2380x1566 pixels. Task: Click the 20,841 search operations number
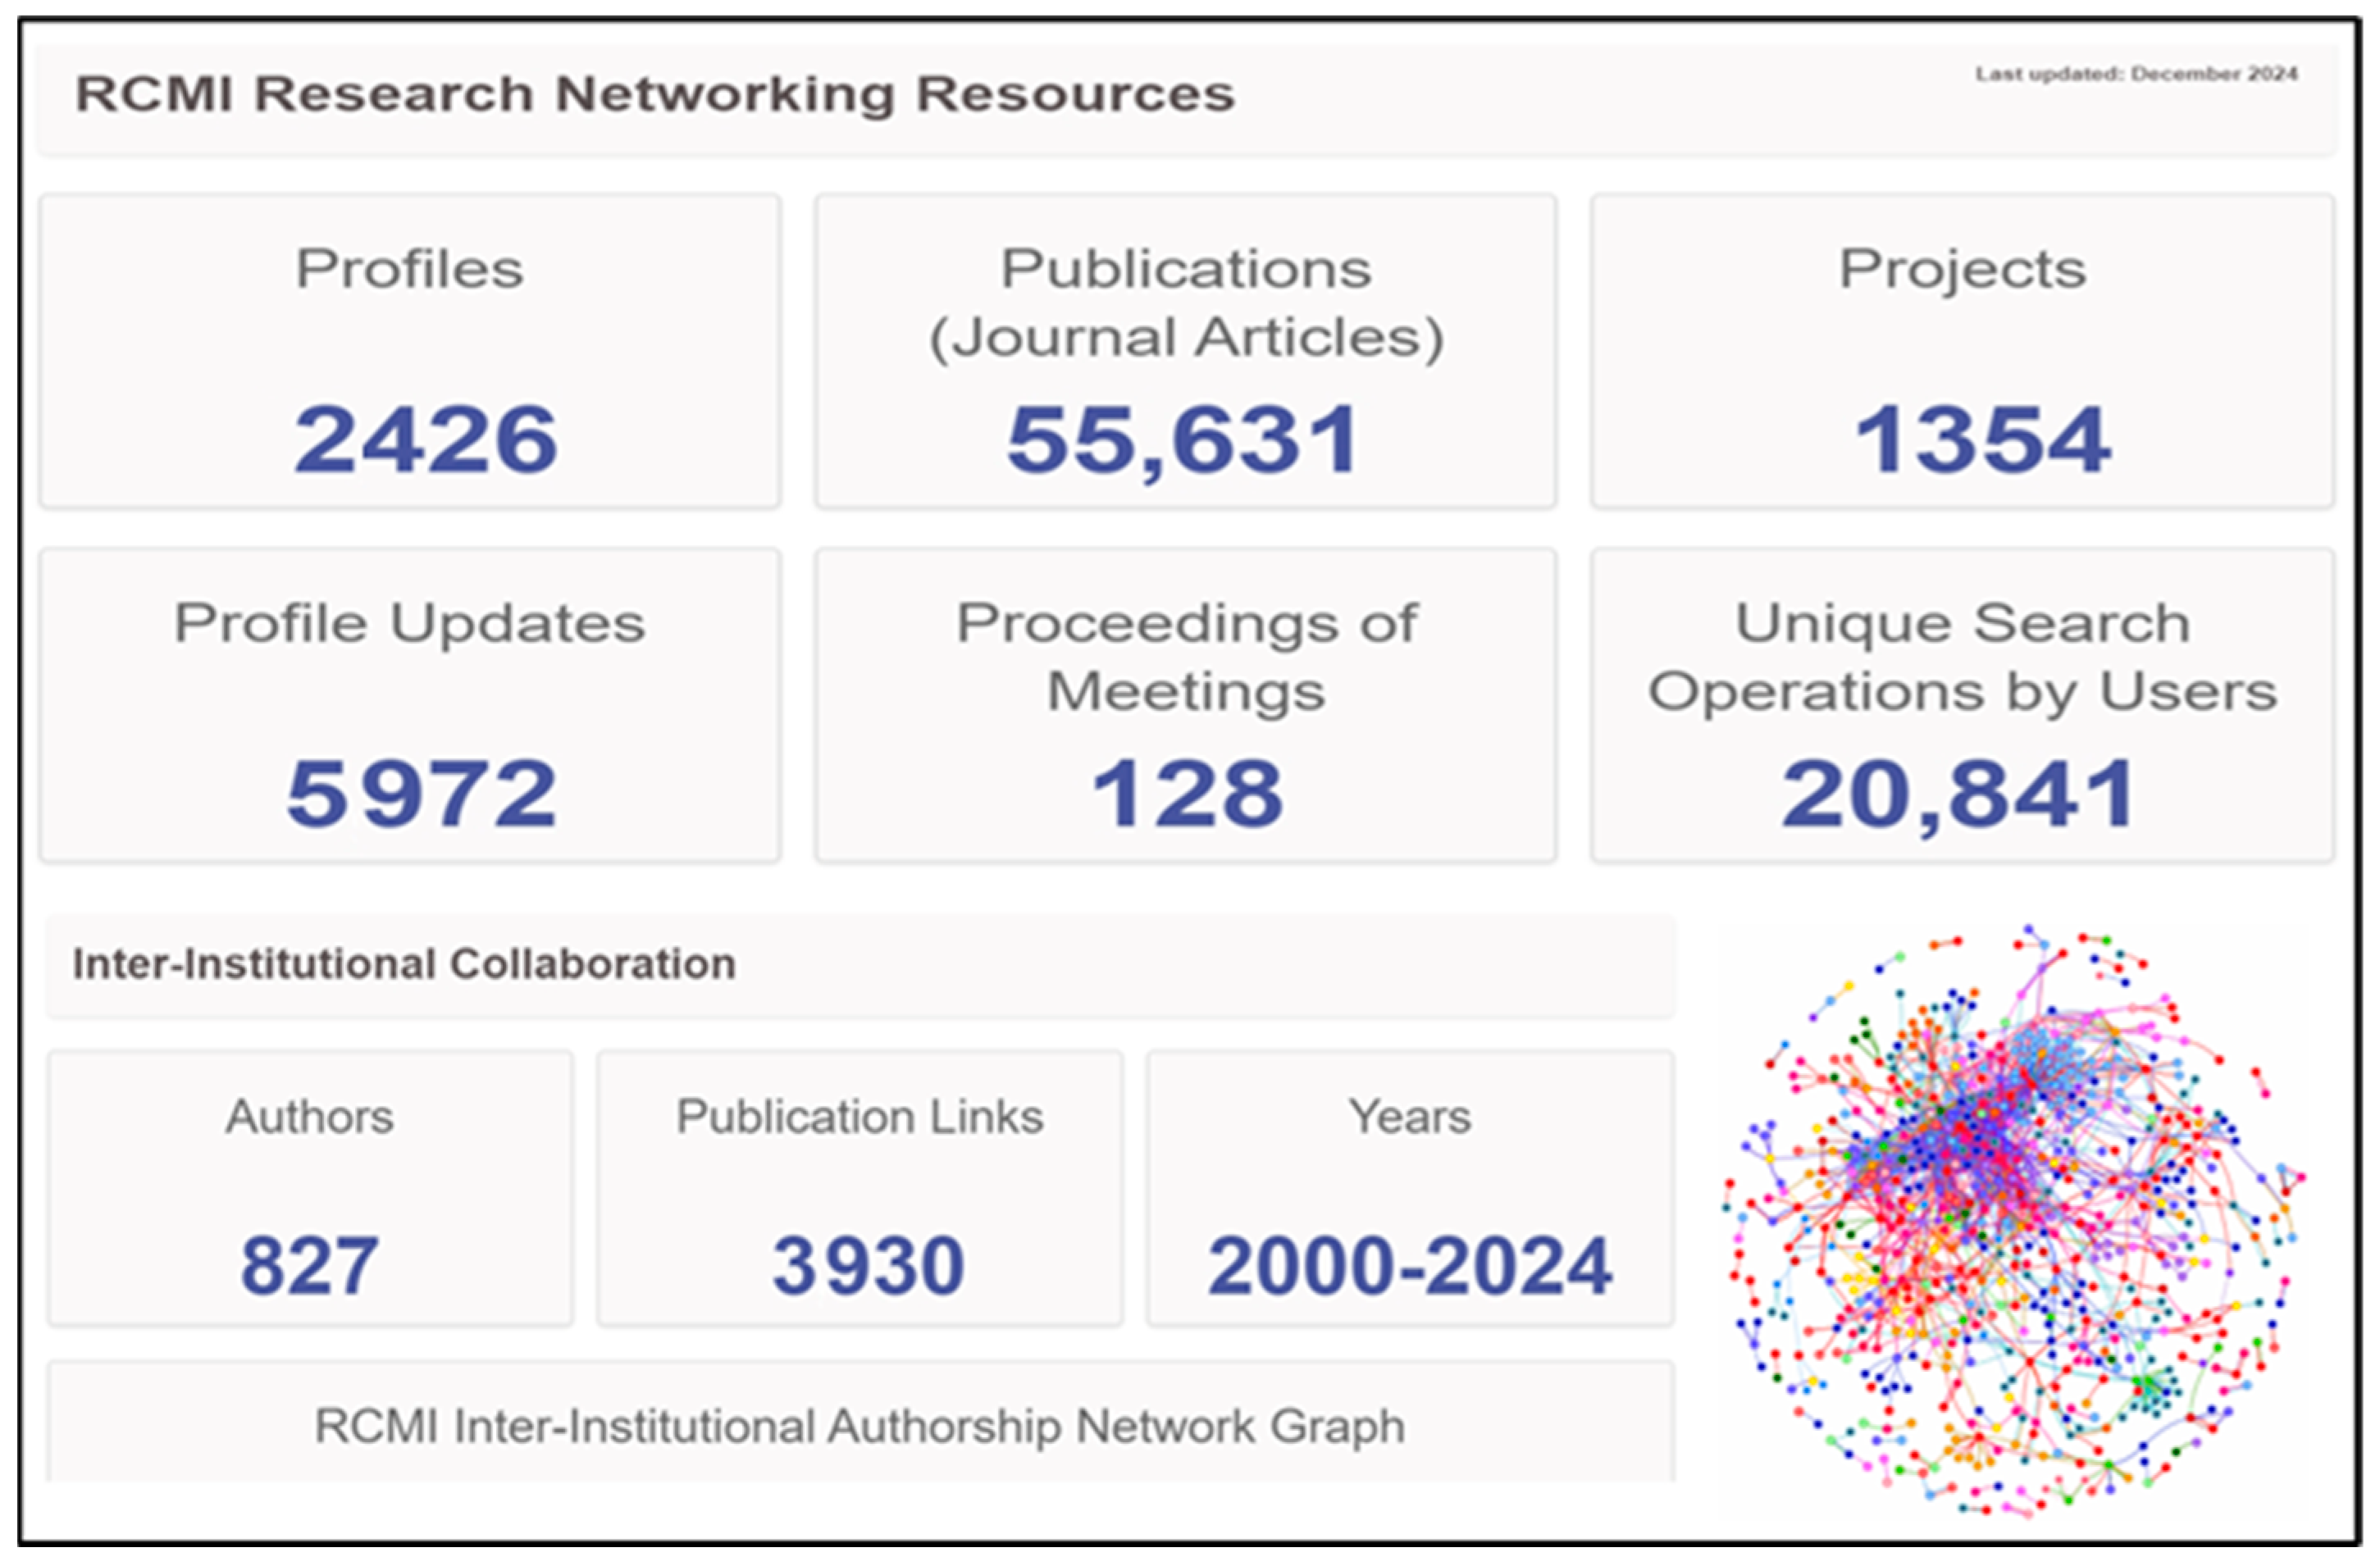pyautogui.click(x=1958, y=794)
